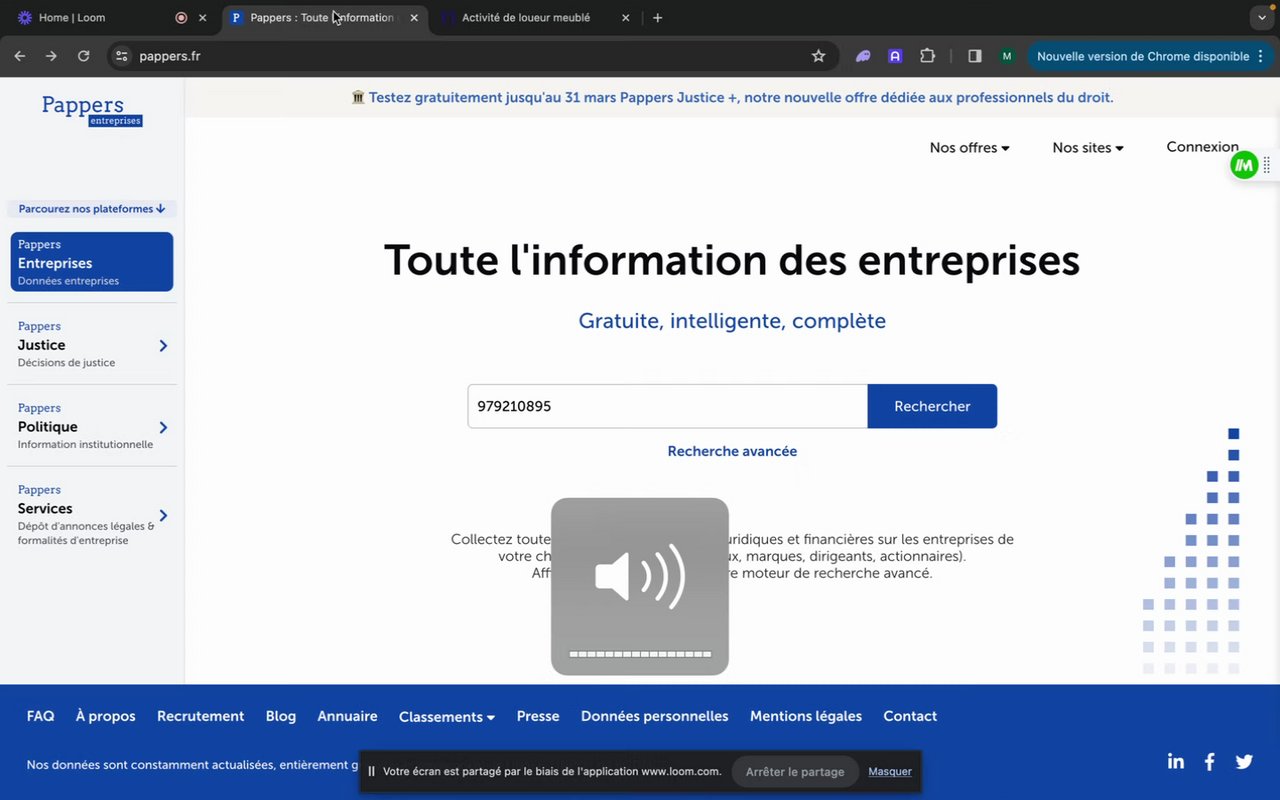The image size is (1280, 800).
Task: Click Arrêter le partage button
Action: point(795,771)
